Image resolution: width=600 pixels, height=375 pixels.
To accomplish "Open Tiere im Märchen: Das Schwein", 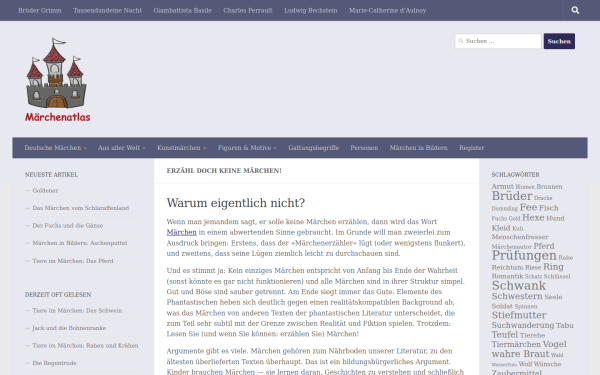I will tap(77, 311).
